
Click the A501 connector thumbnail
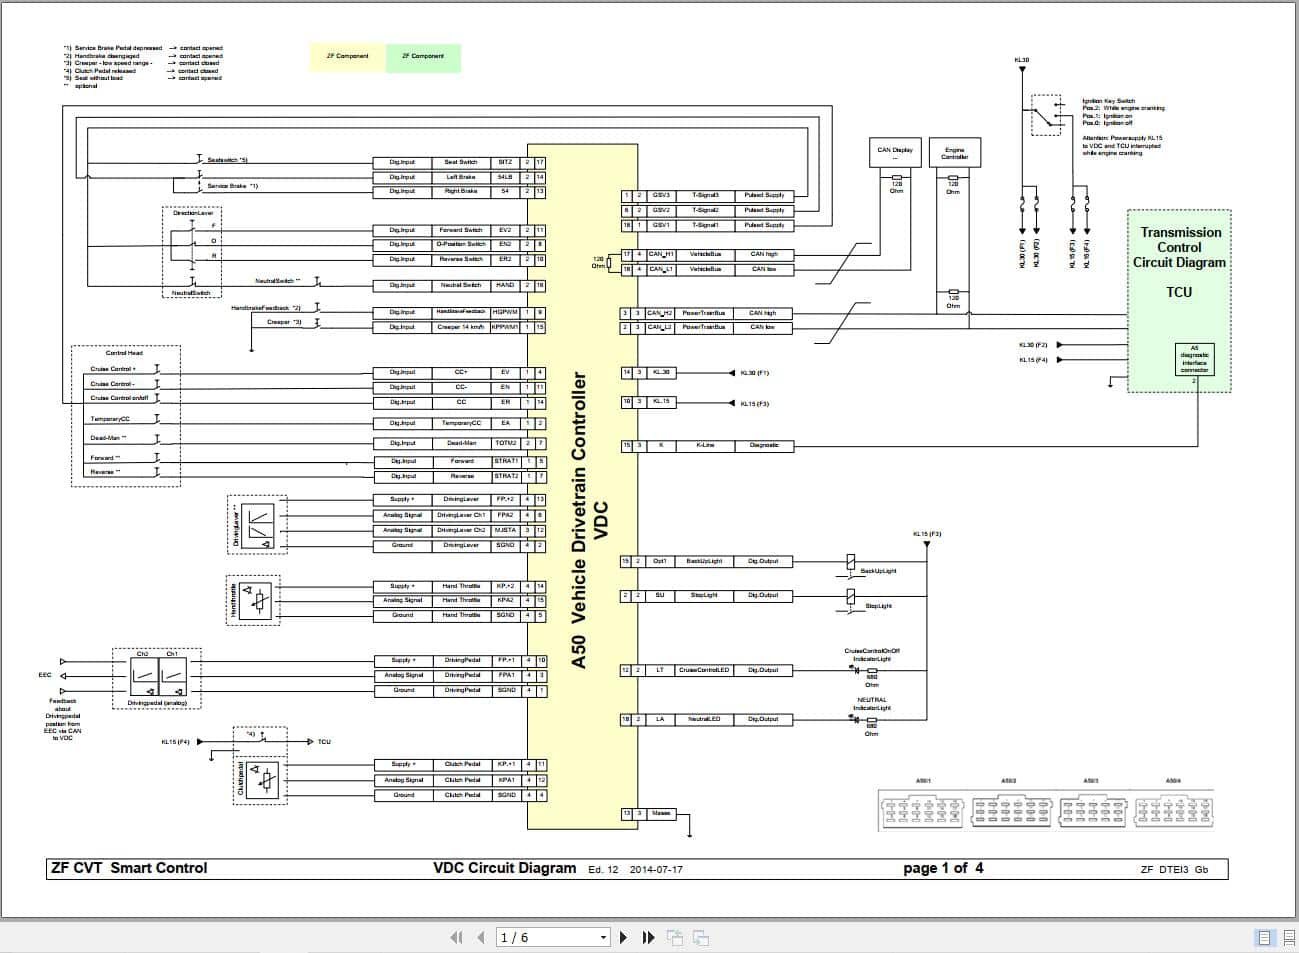[x=920, y=810]
